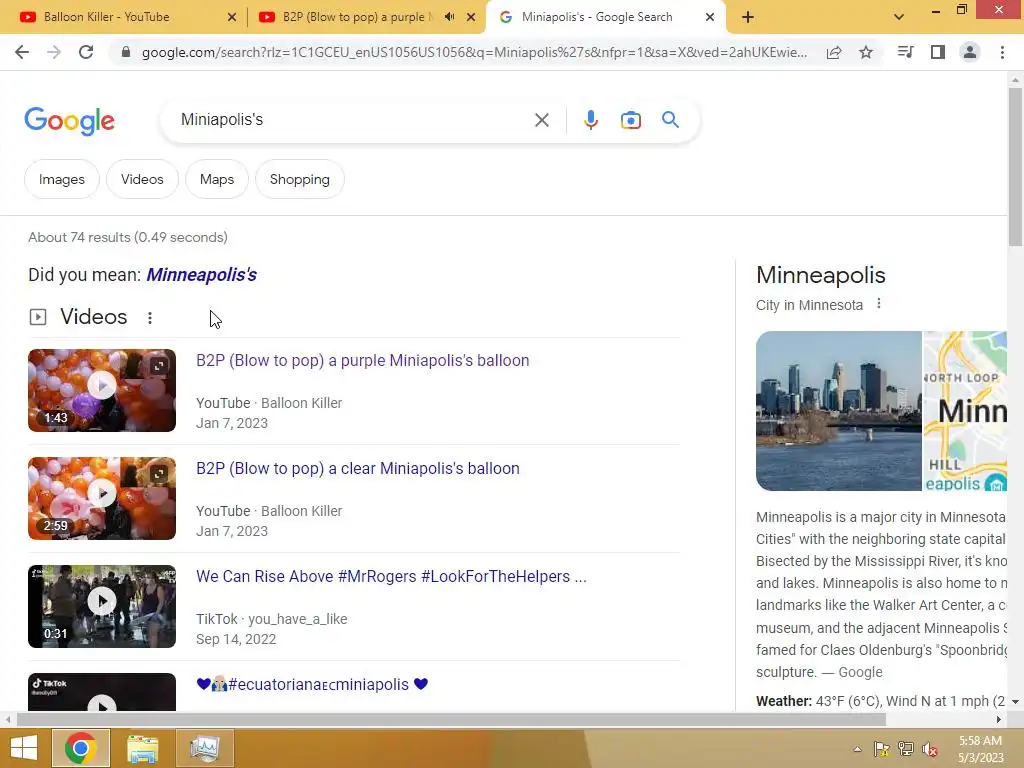
Task: Start voice search with microphone icon
Action: 591,120
